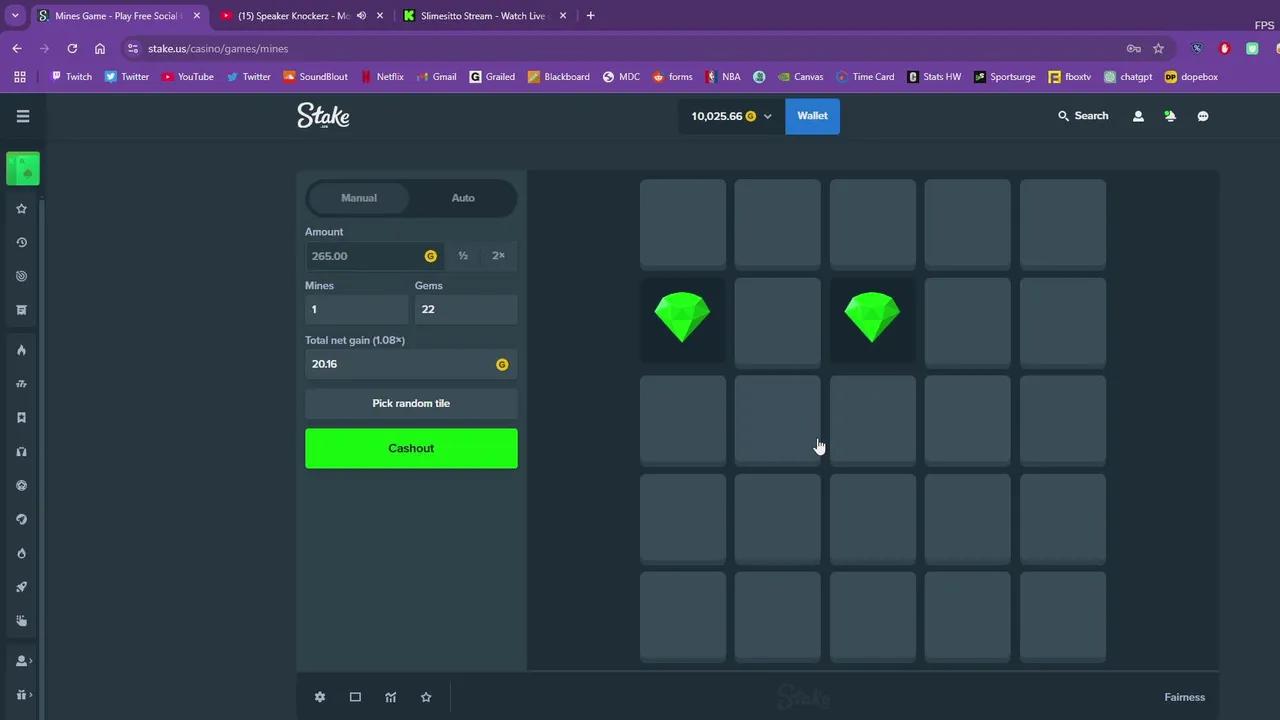
Task: Click the spiral target icon in sidebar
Action: pos(21,276)
